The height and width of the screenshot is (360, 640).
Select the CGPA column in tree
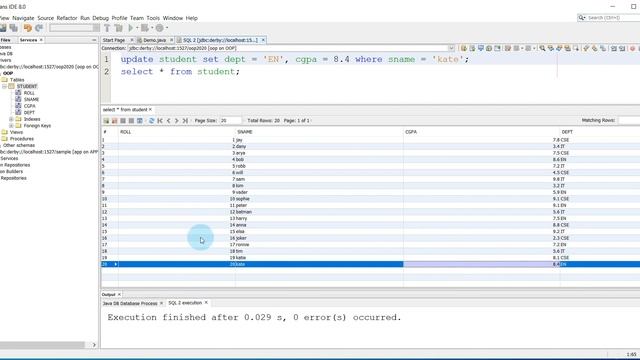click(x=29, y=106)
